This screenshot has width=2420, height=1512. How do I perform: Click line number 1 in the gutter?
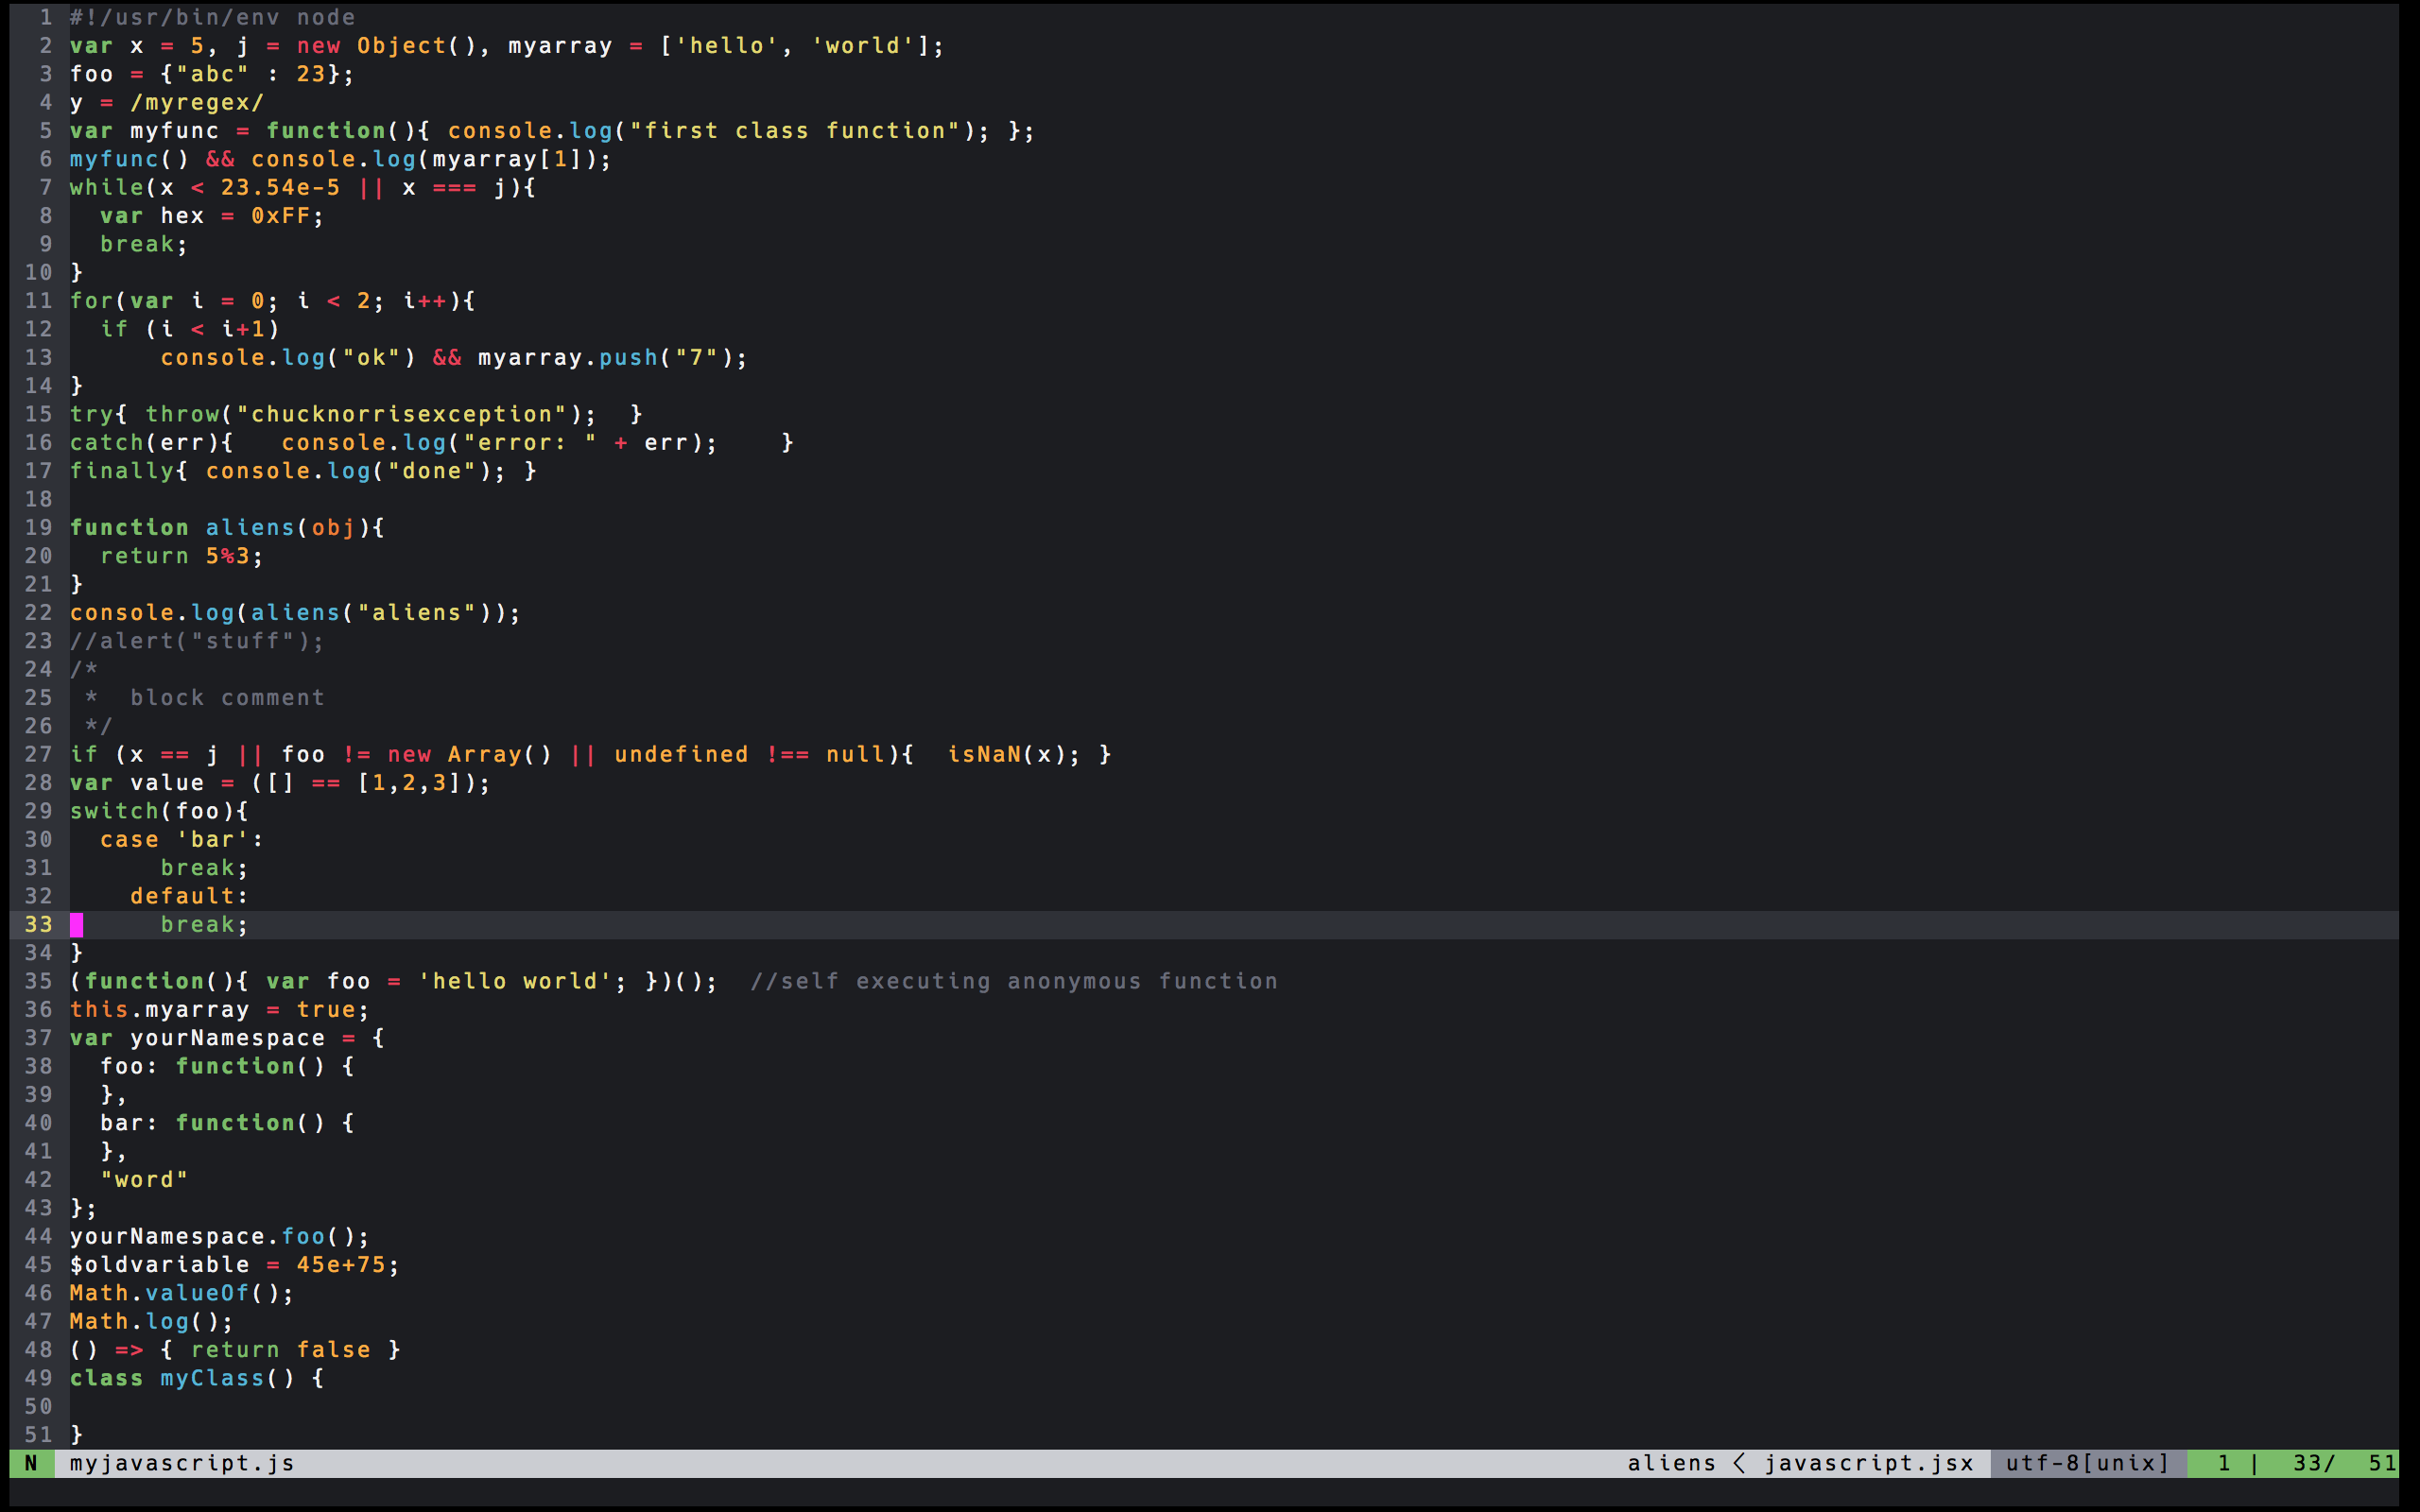tap(45, 17)
